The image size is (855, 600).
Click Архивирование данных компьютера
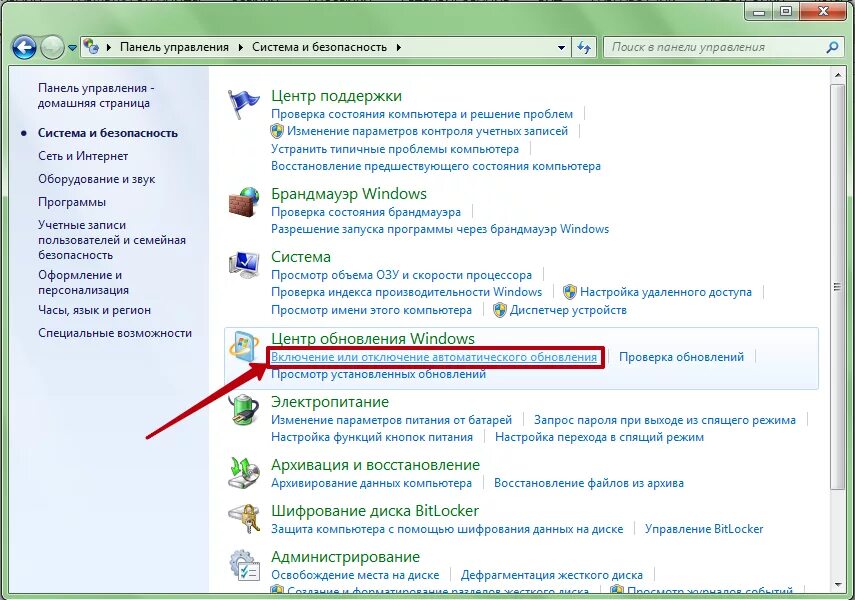371,483
